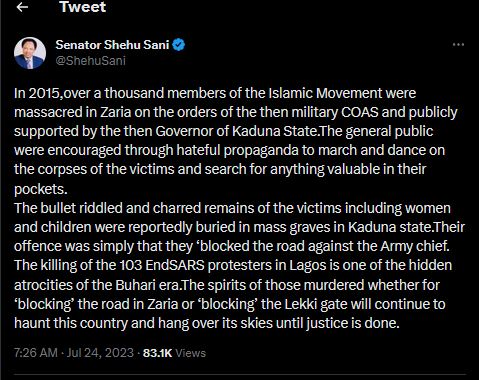Click the Tweet header title
This screenshot has width=479, height=380.
pos(83,7)
